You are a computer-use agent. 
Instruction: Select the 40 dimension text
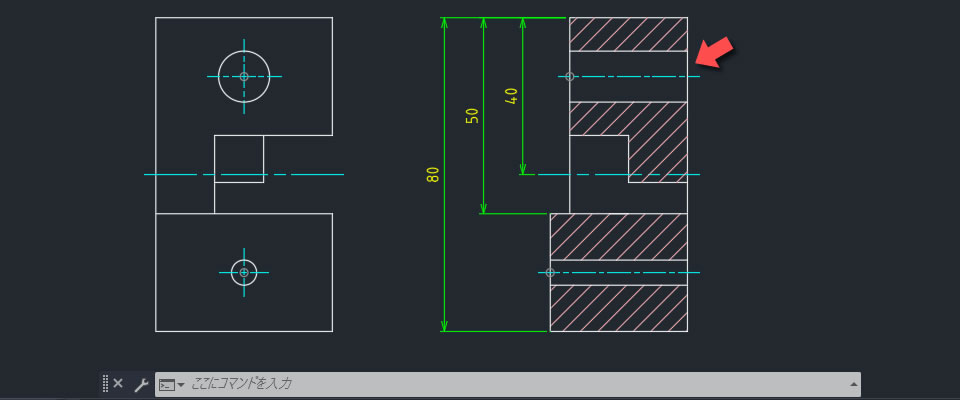511,96
